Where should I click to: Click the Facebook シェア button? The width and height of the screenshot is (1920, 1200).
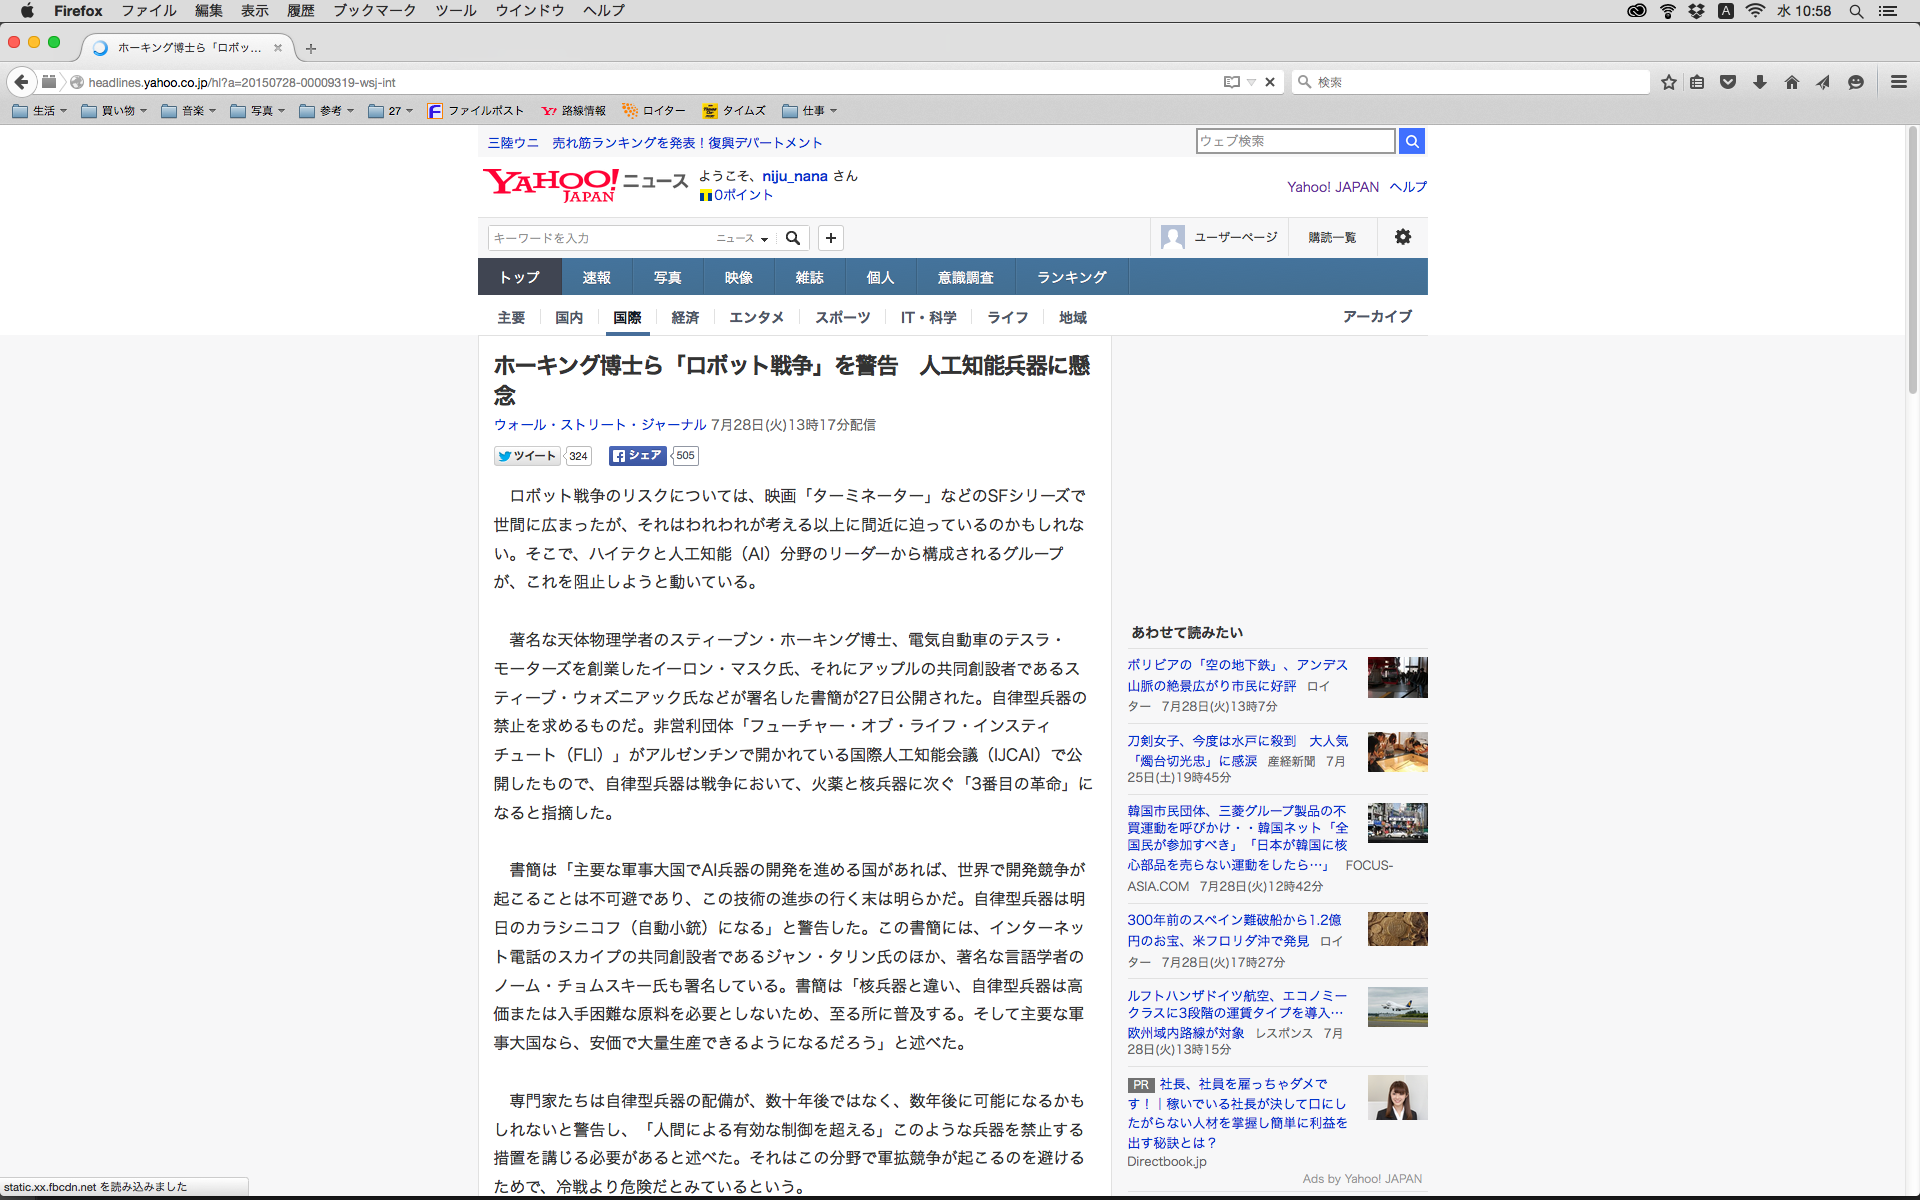[x=637, y=456]
